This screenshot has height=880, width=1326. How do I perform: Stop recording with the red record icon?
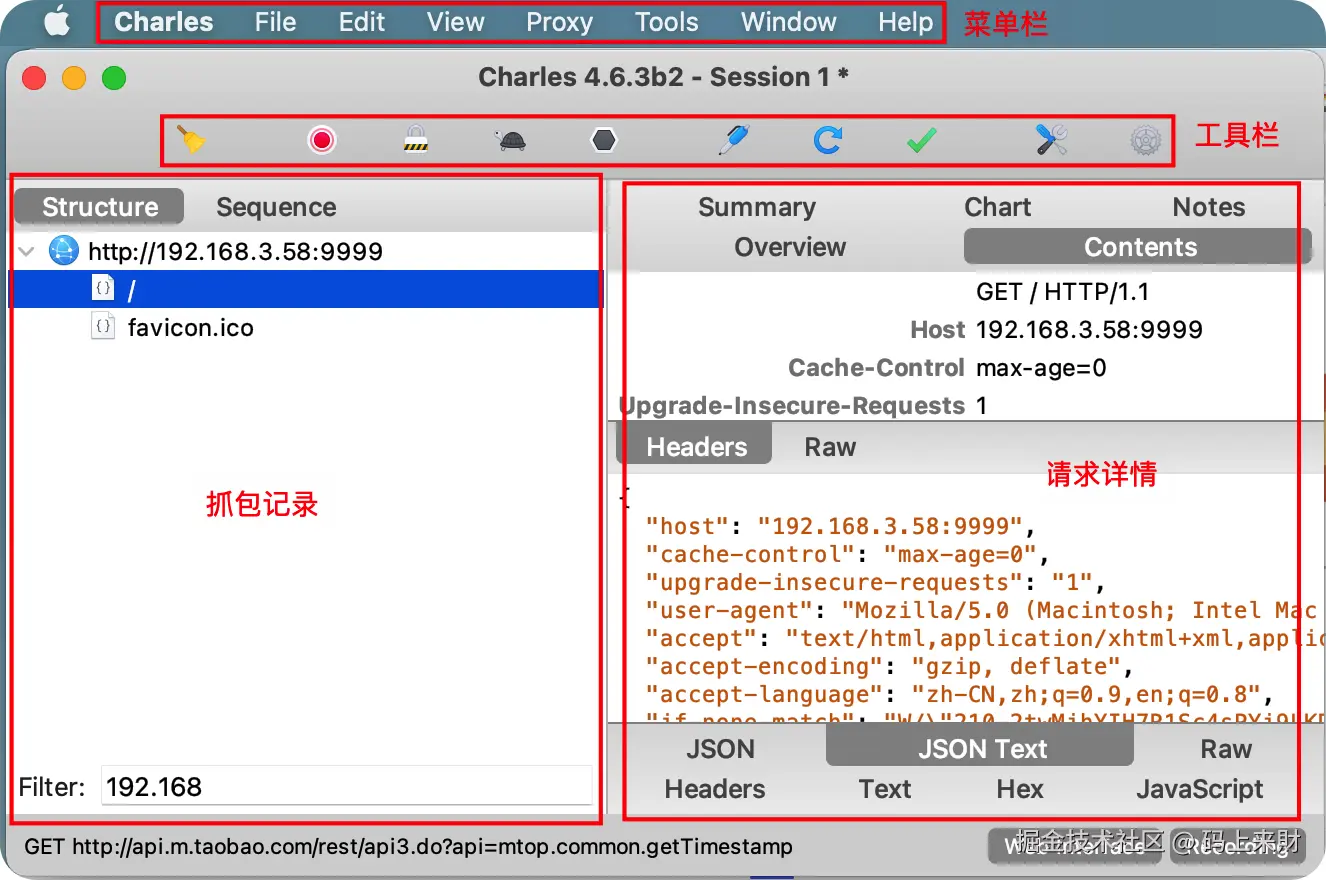point(320,140)
